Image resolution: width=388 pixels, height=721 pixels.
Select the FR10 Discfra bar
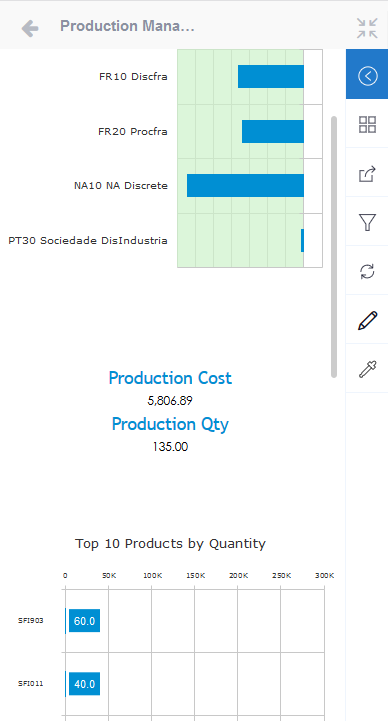click(x=271, y=76)
